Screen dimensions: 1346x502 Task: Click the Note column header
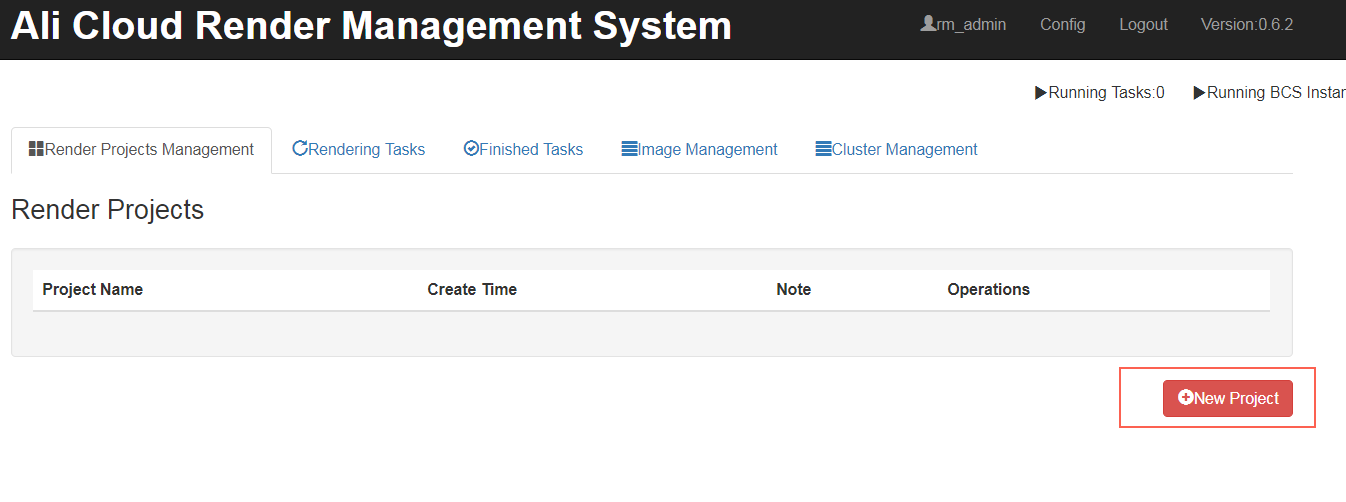pos(794,290)
